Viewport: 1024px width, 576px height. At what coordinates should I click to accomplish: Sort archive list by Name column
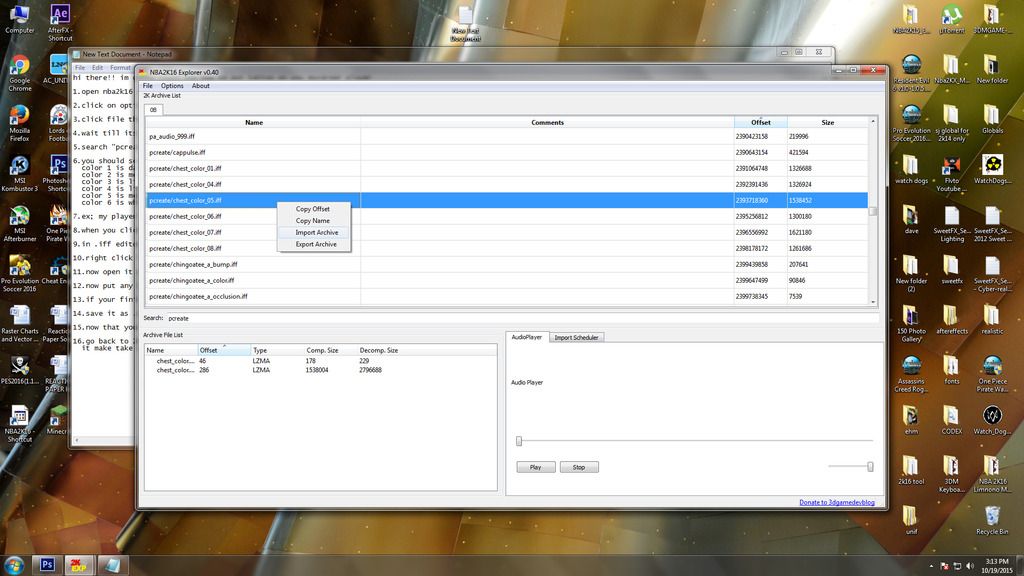point(253,122)
